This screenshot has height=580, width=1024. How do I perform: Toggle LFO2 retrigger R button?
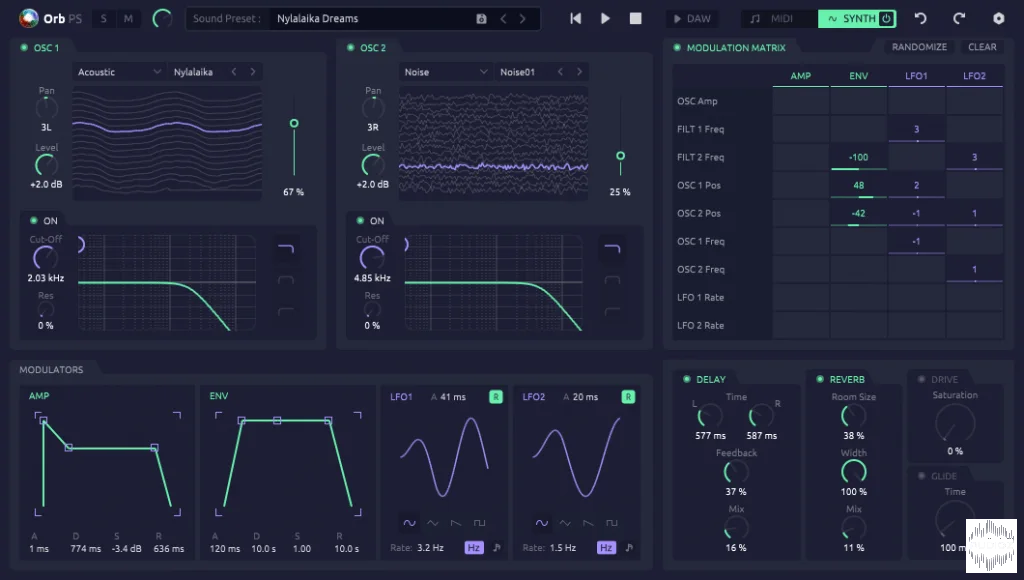coord(628,396)
